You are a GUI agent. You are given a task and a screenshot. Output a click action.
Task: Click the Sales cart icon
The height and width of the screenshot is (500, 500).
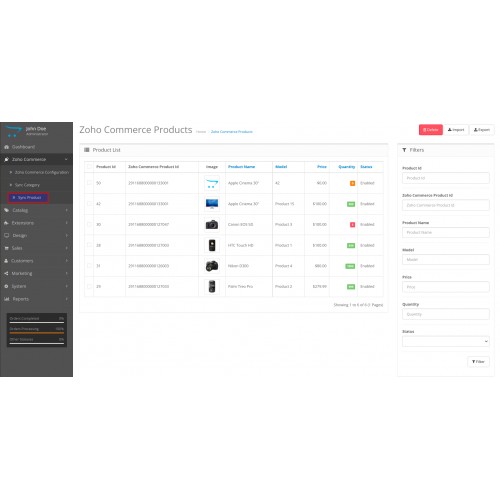(6, 248)
